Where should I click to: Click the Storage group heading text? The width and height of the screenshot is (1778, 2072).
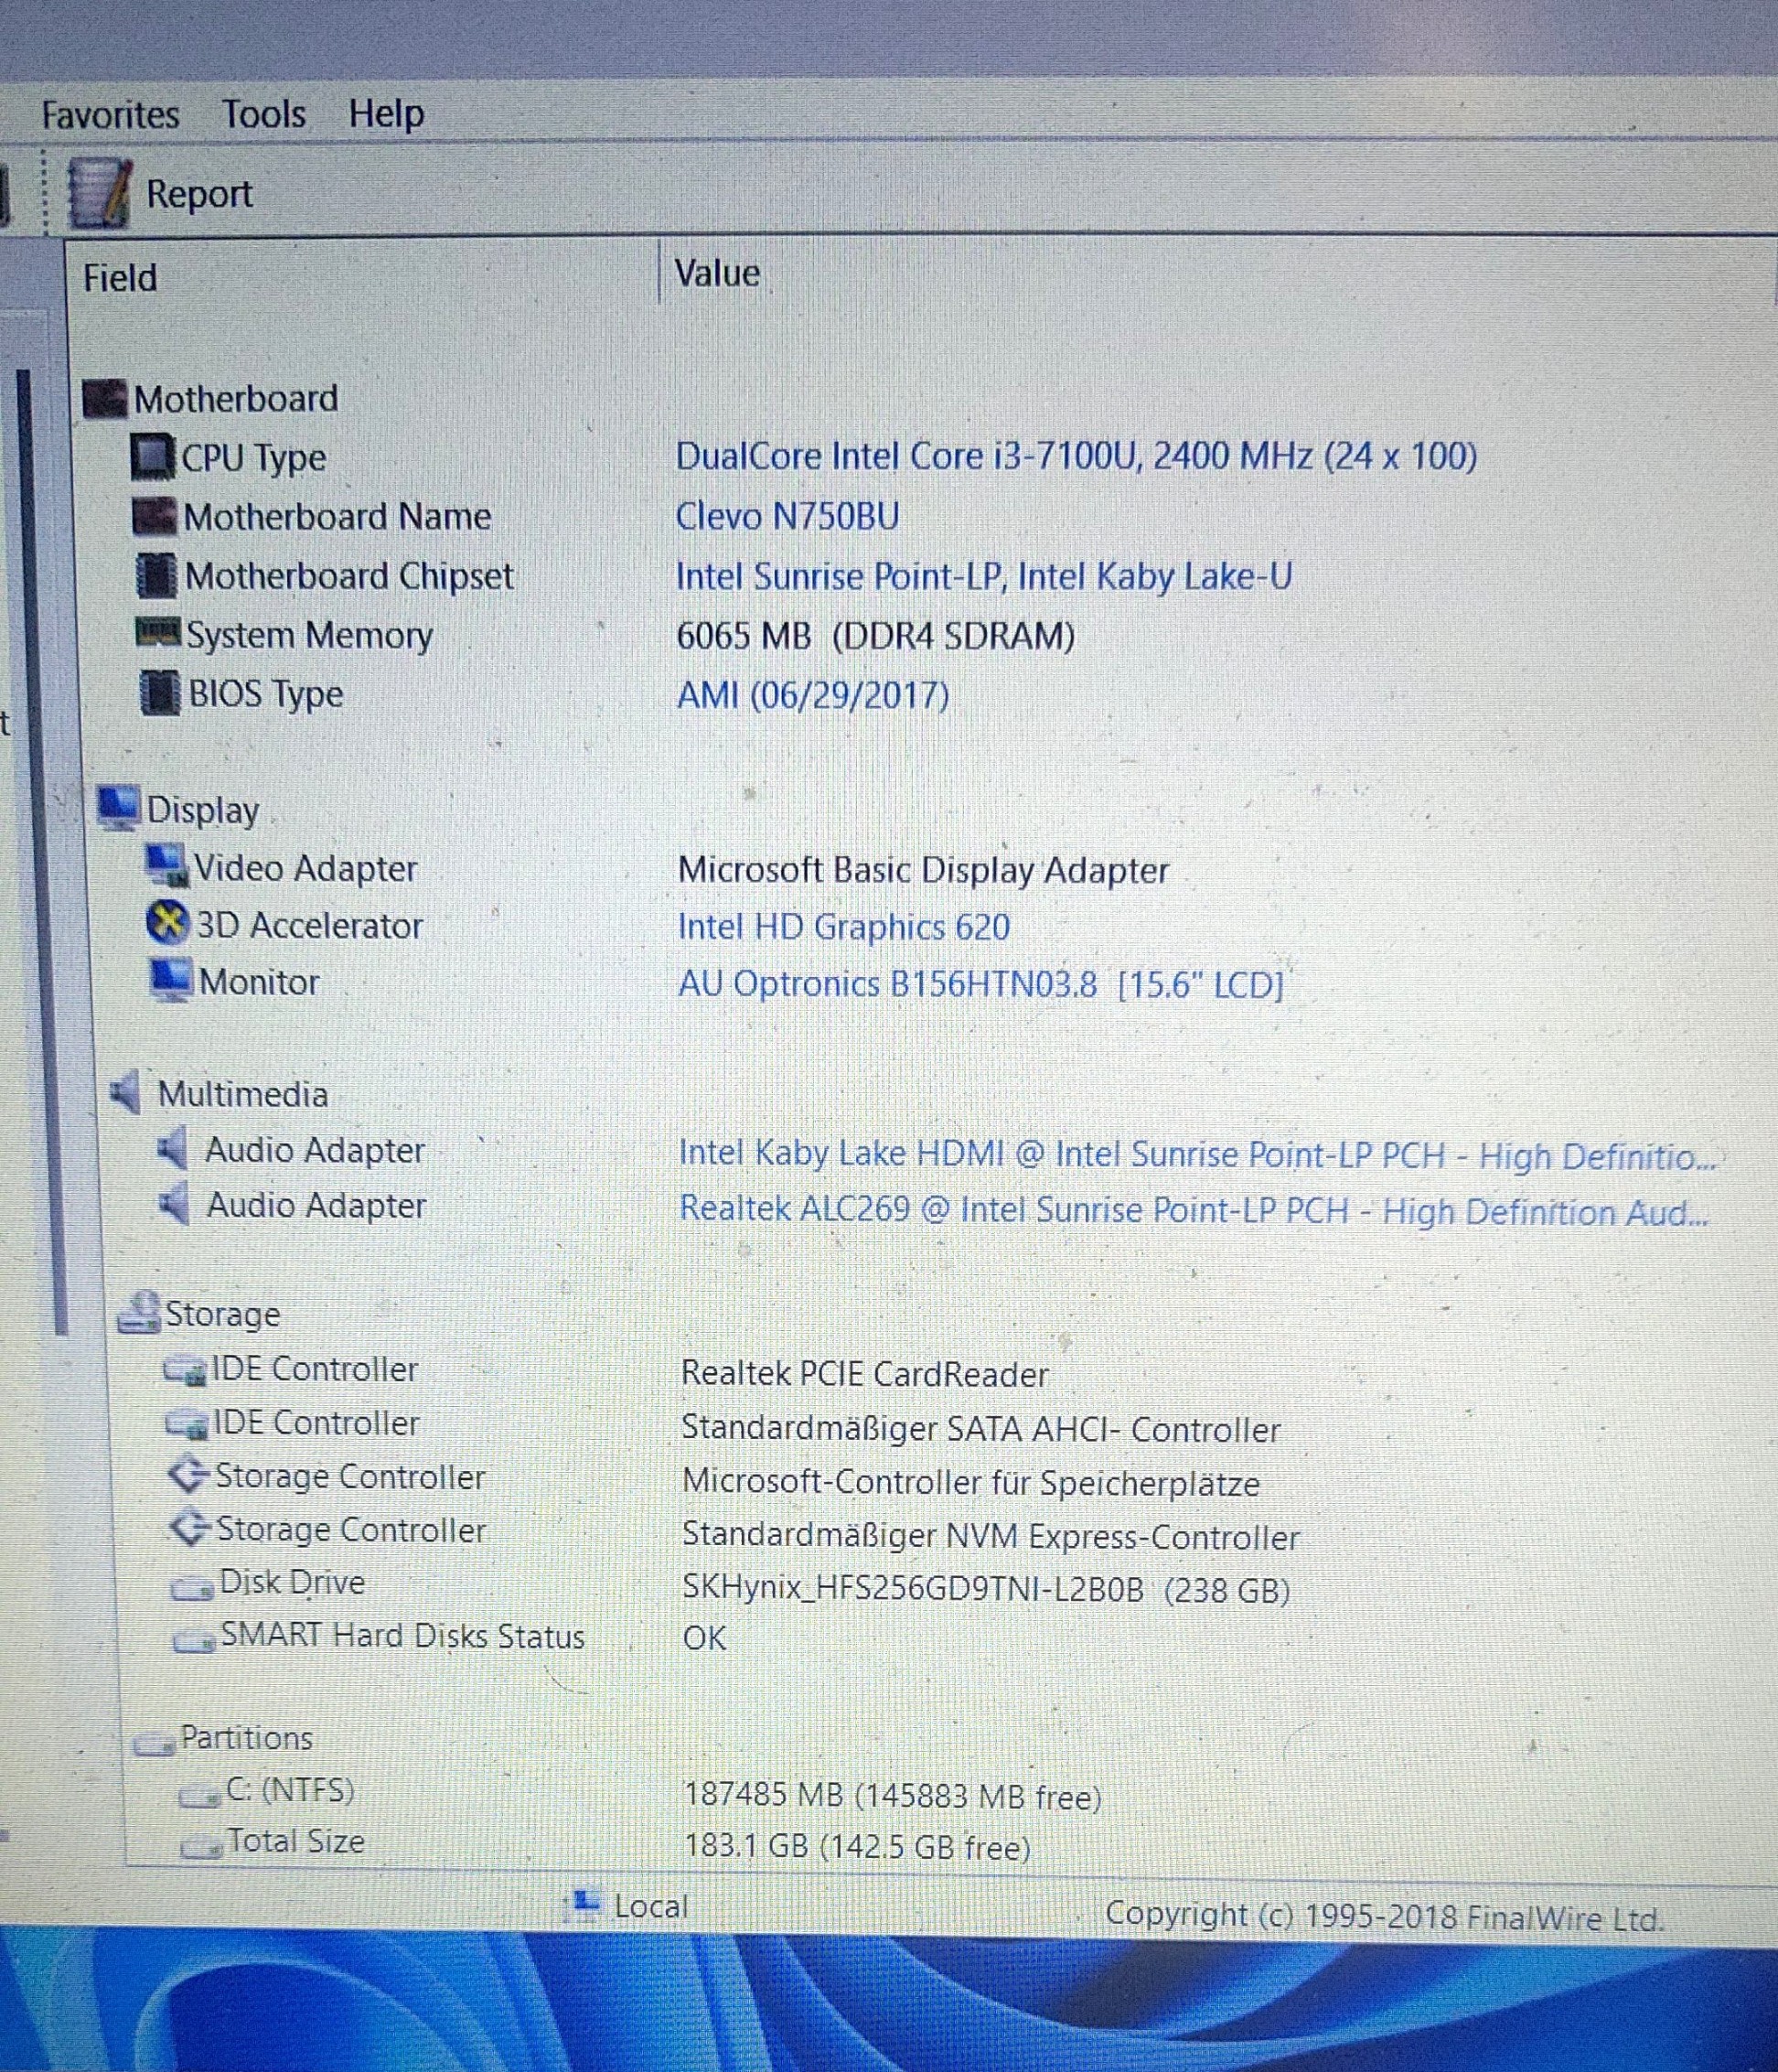coord(222,1314)
